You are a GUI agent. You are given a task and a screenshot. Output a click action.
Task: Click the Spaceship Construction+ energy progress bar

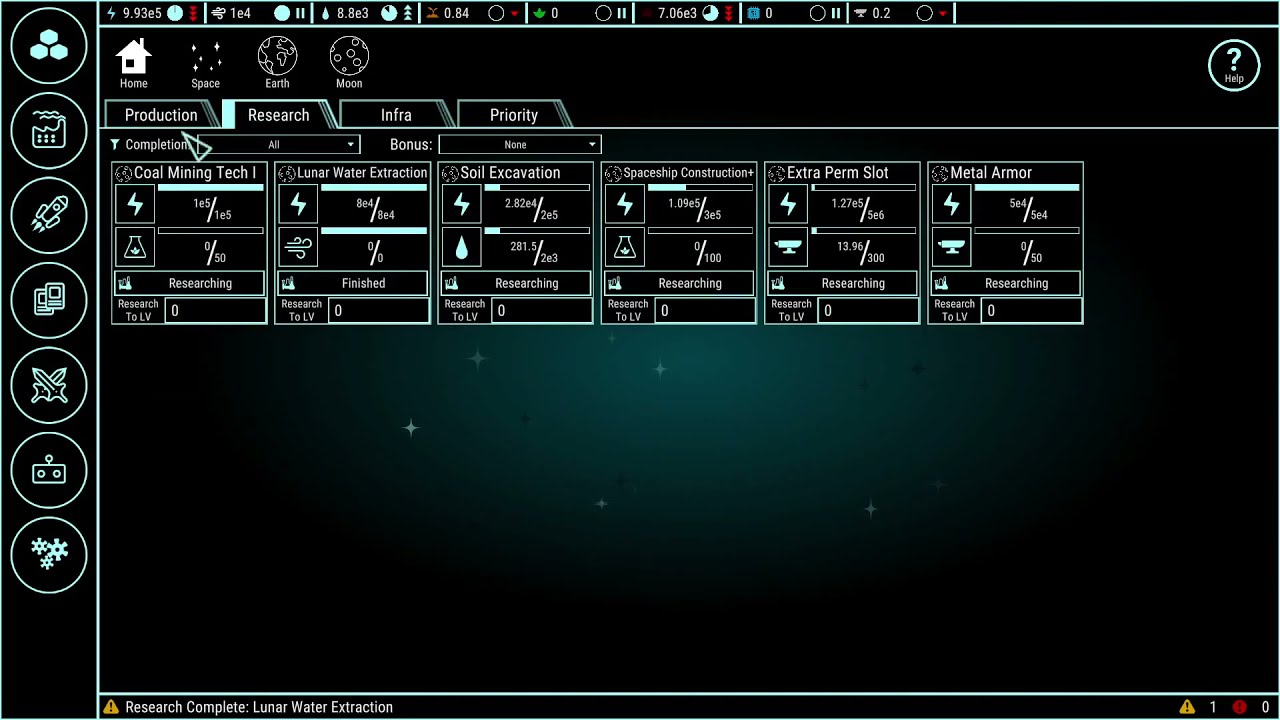pos(700,188)
